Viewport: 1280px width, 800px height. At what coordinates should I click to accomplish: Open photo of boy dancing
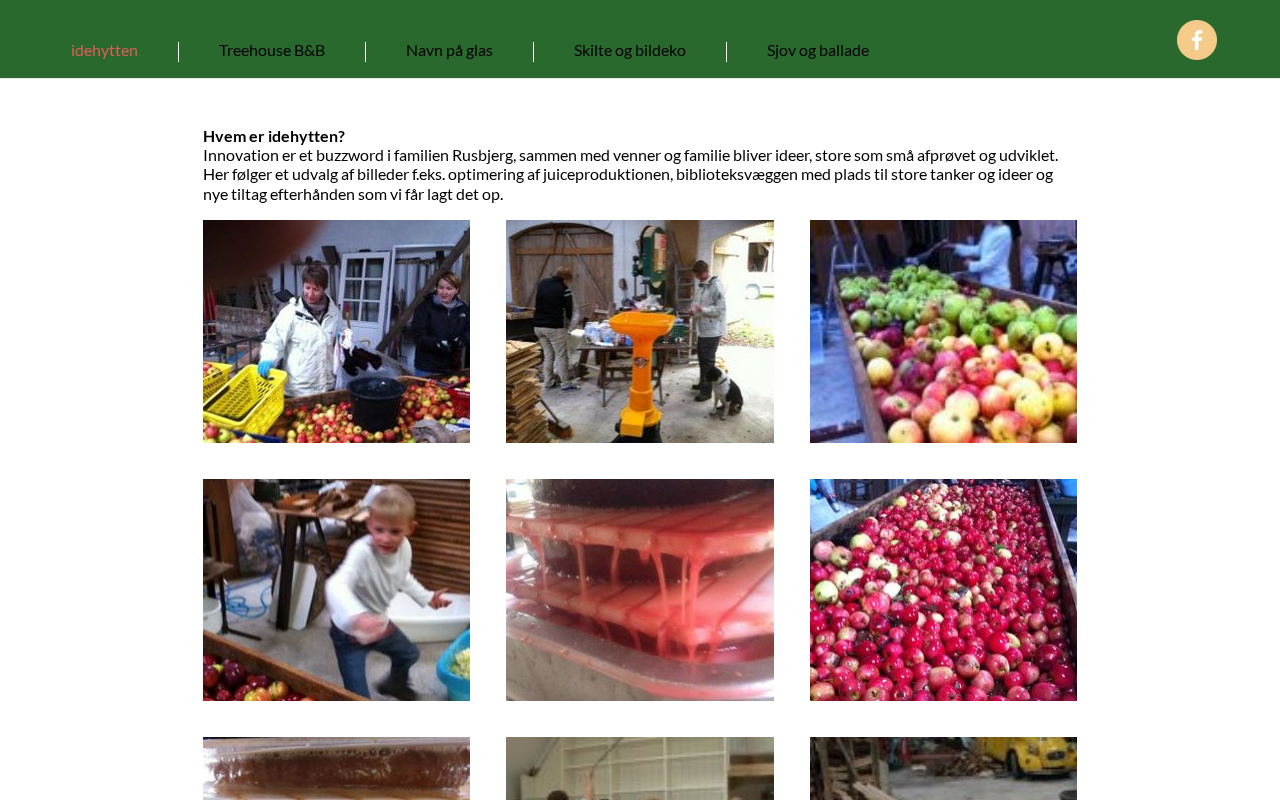click(x=336, y=590)
